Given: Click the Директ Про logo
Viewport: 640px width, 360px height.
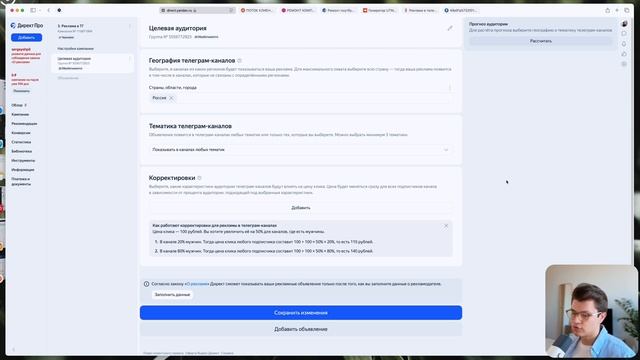Looking at the screenshot, I should pyautogui.click(x=27, y=25).
